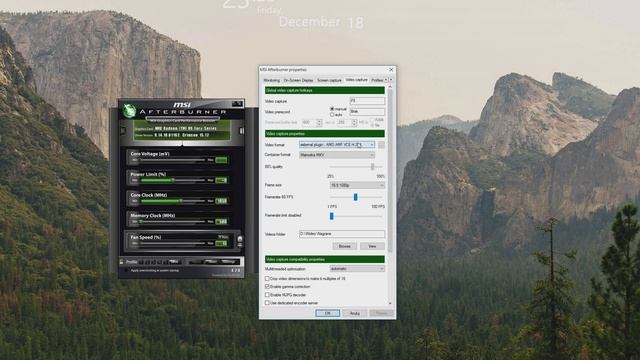Uncheck Enable gamma correction
This screenshot has height=360, width=640.
coord(267,287)
